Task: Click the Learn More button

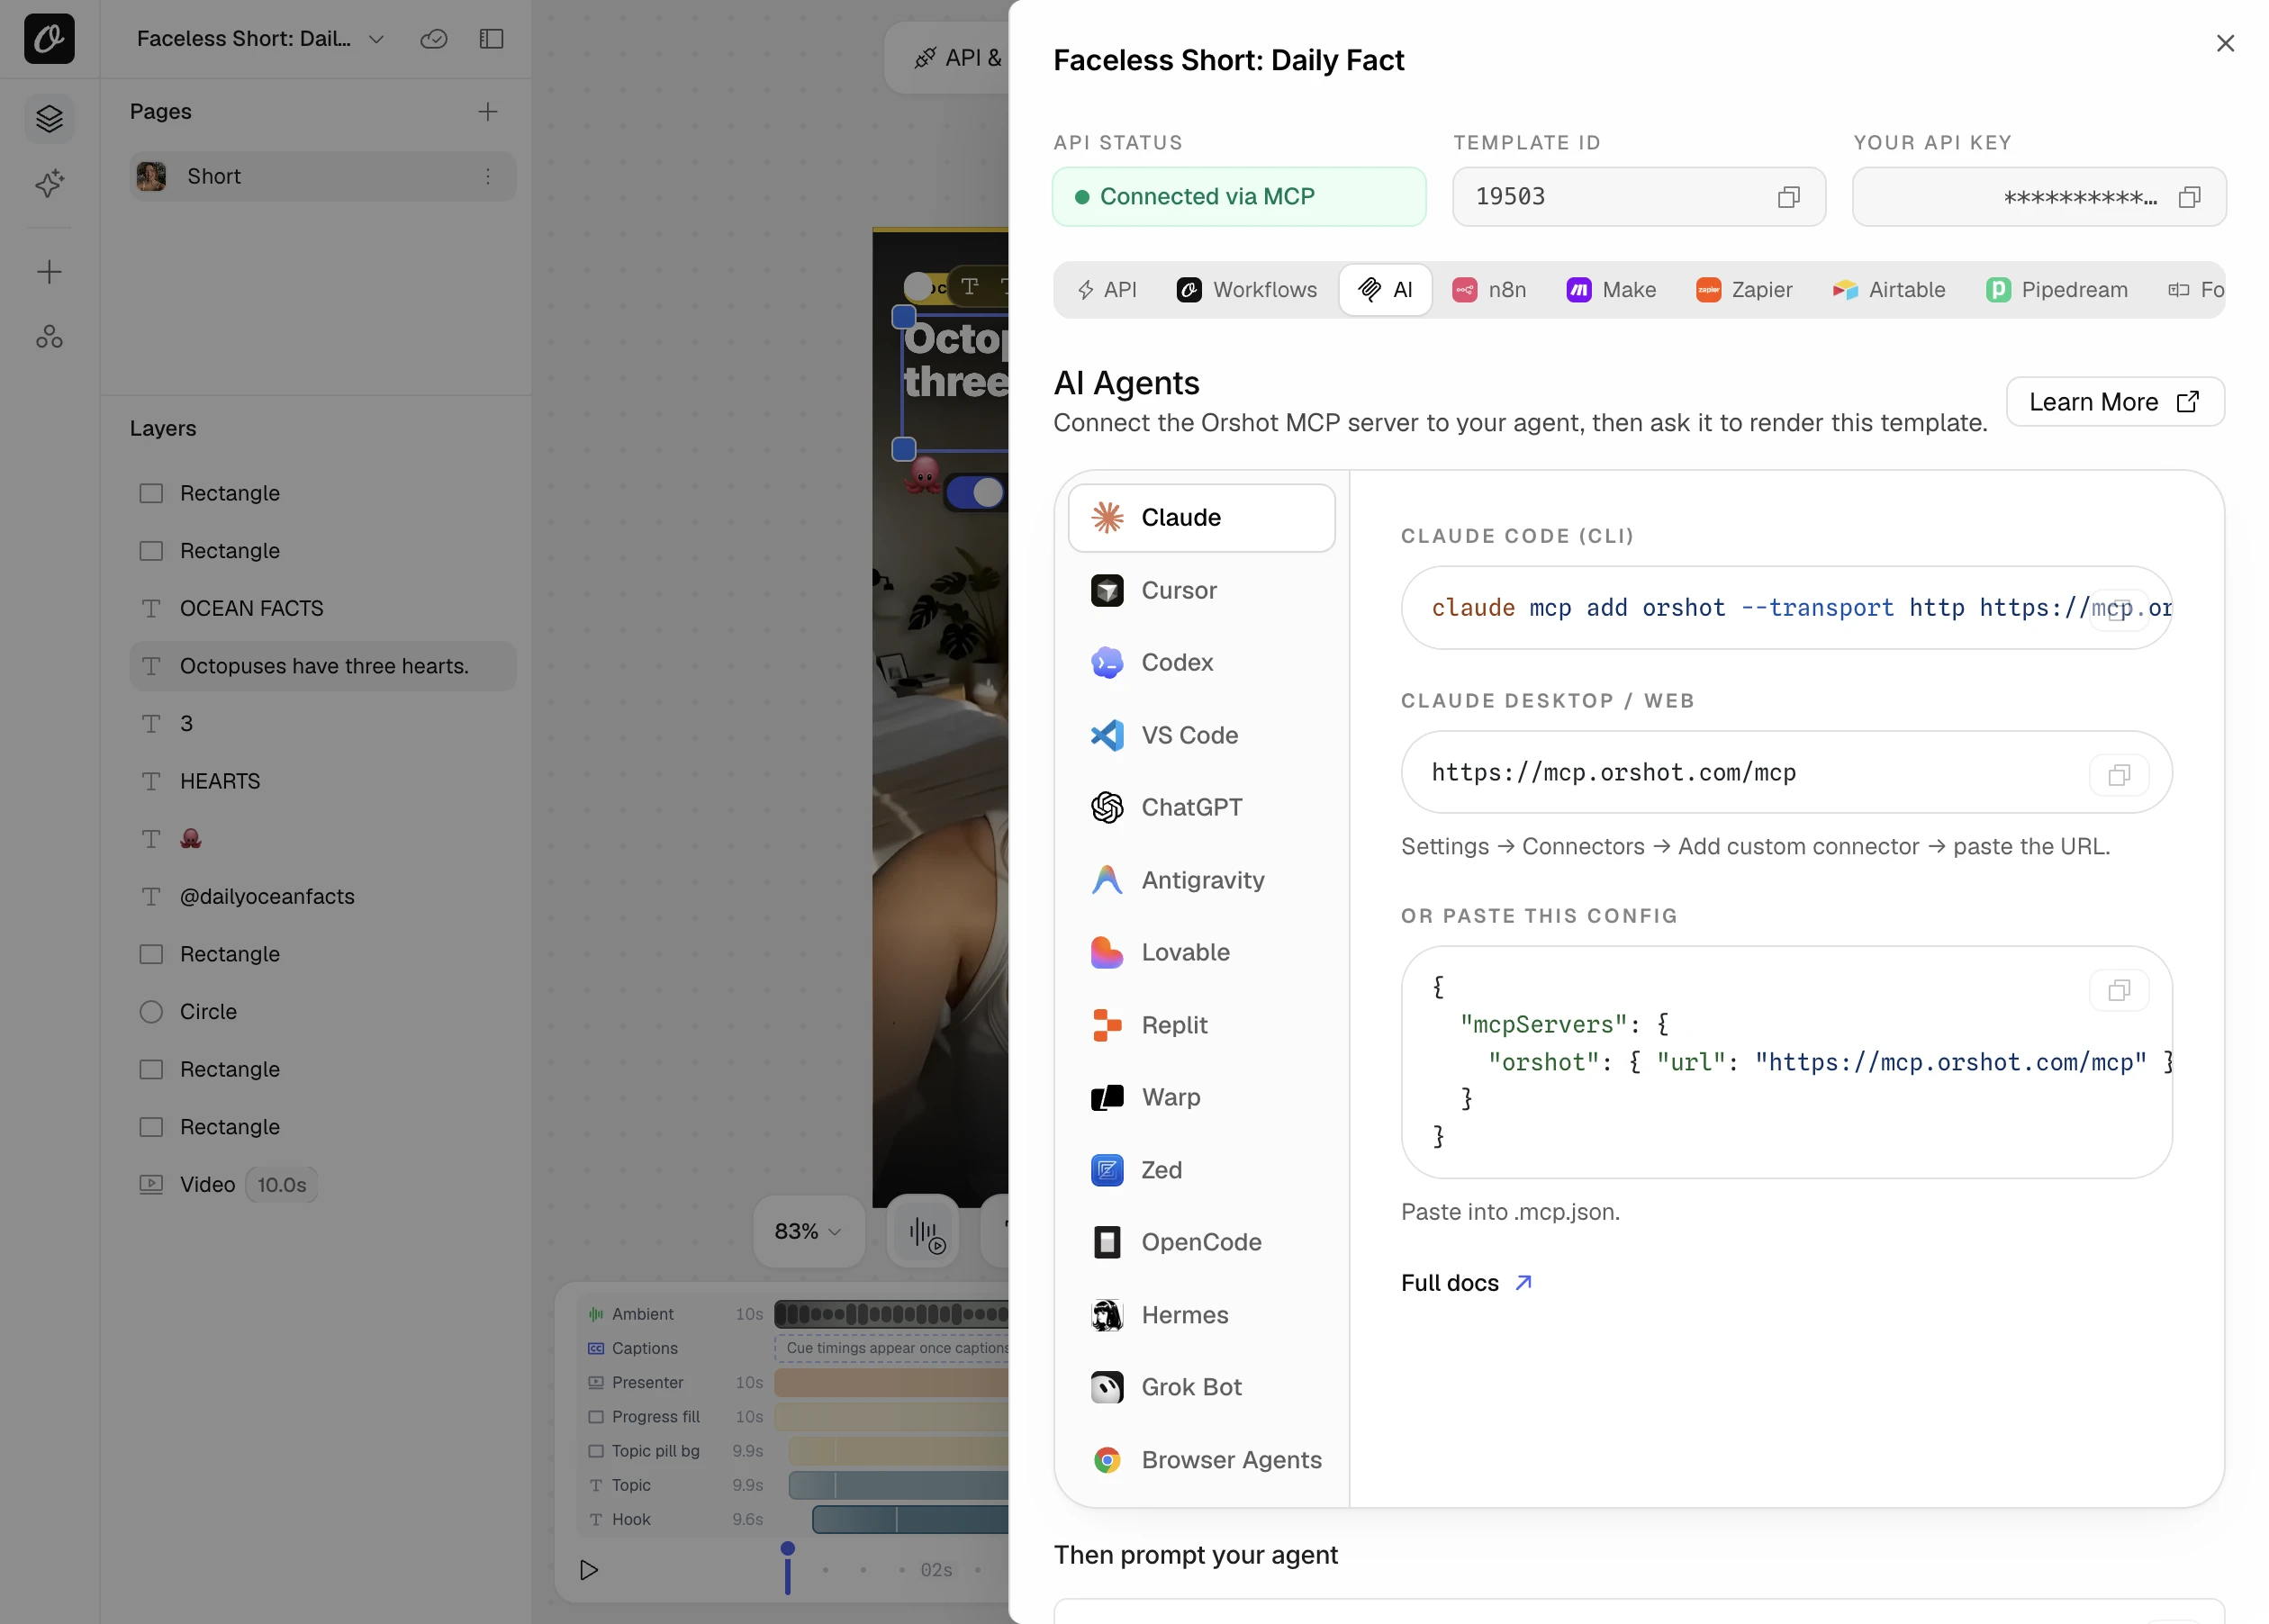Action: 2114,402
